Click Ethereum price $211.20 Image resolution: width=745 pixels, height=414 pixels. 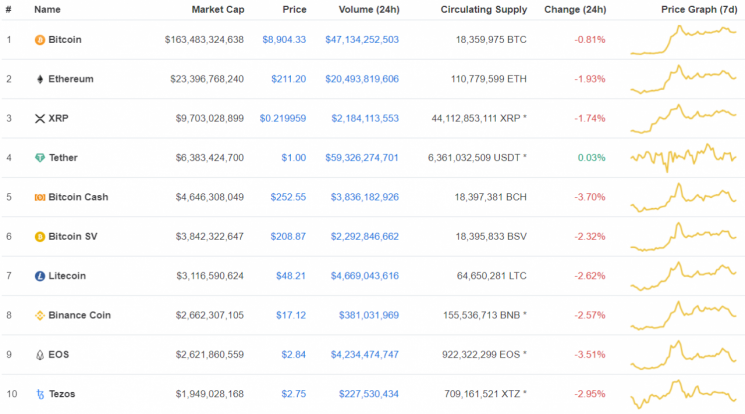288,79
